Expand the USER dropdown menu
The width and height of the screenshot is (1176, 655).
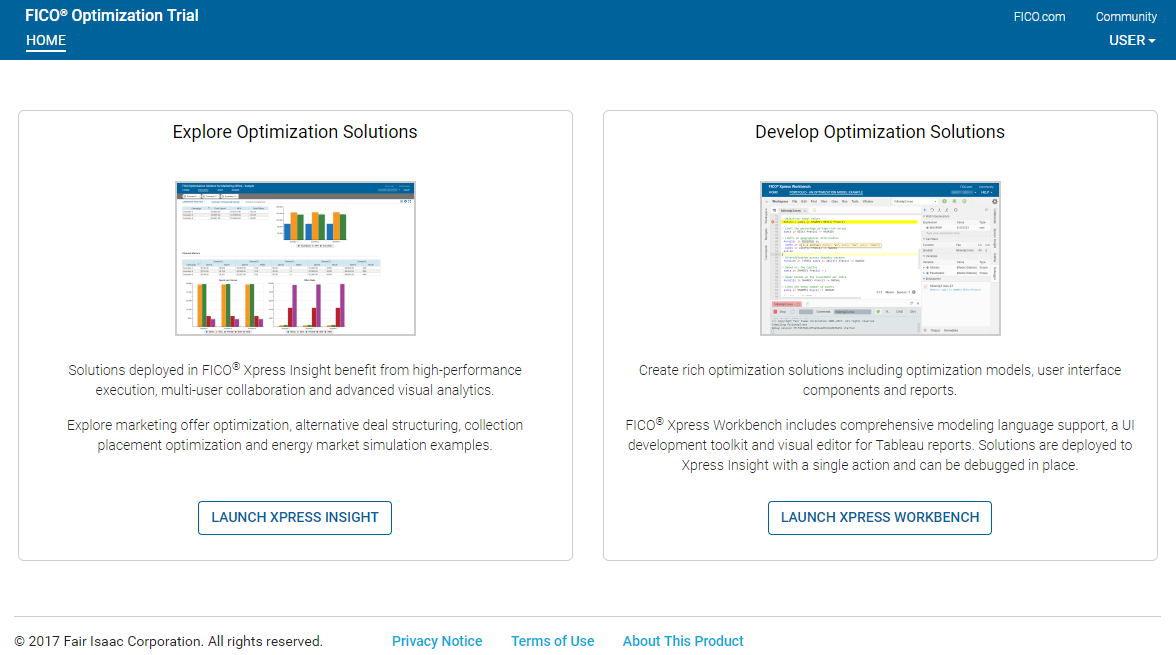(x=1132, y=41)
